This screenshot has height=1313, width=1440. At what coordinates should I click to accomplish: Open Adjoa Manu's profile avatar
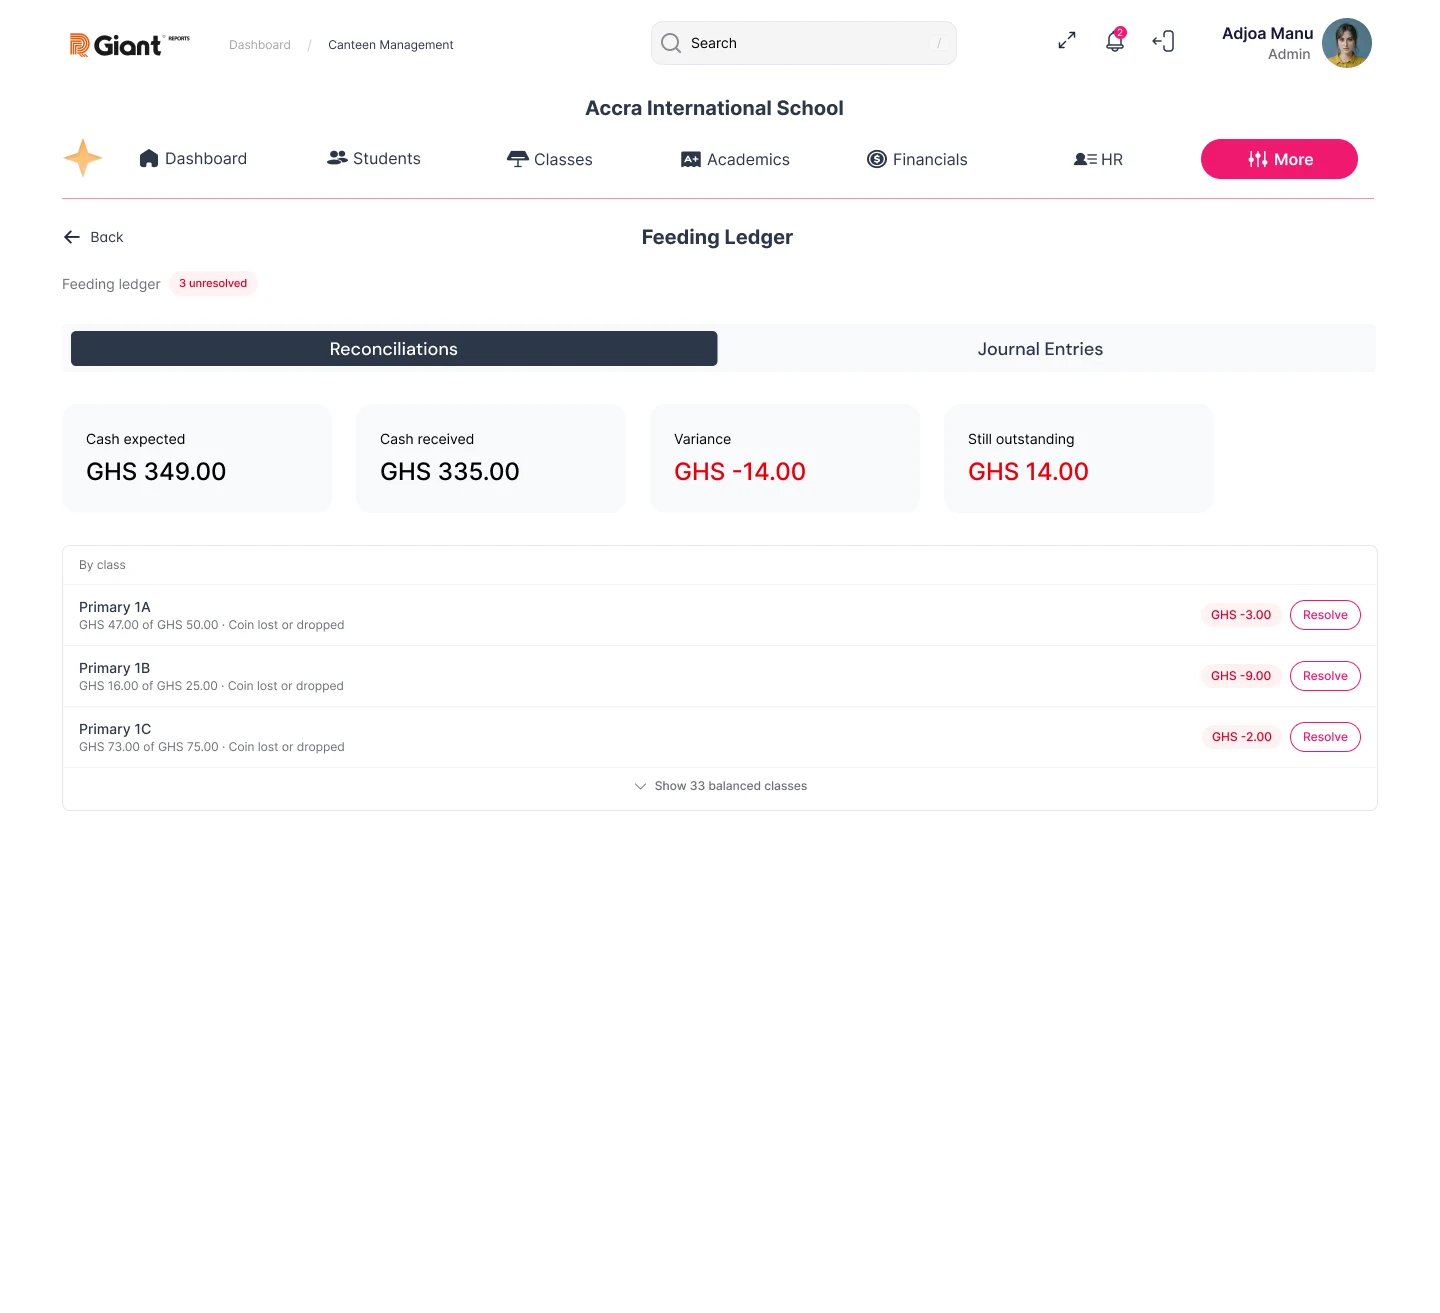pos(1347,43)
